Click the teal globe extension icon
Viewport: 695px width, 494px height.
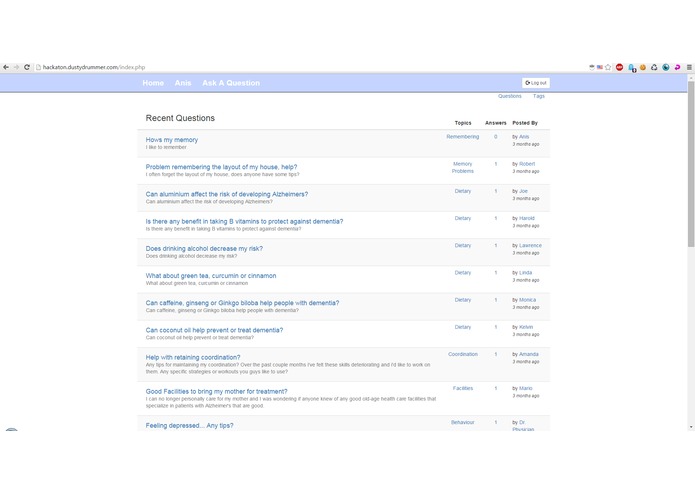coord(666,67)
